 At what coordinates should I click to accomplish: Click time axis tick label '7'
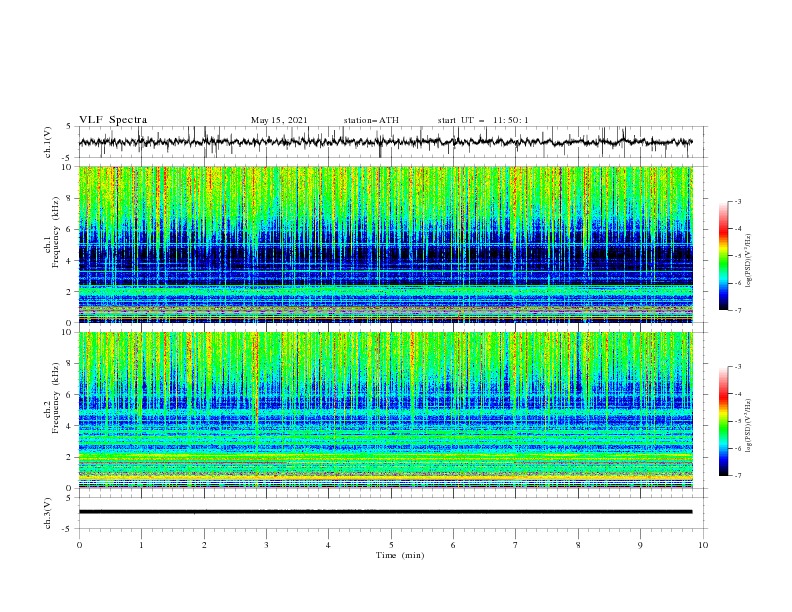point(516,545)
